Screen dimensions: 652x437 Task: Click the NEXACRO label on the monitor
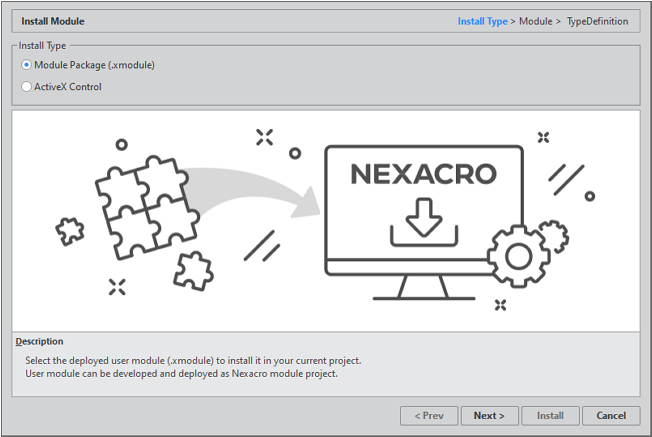423,174
